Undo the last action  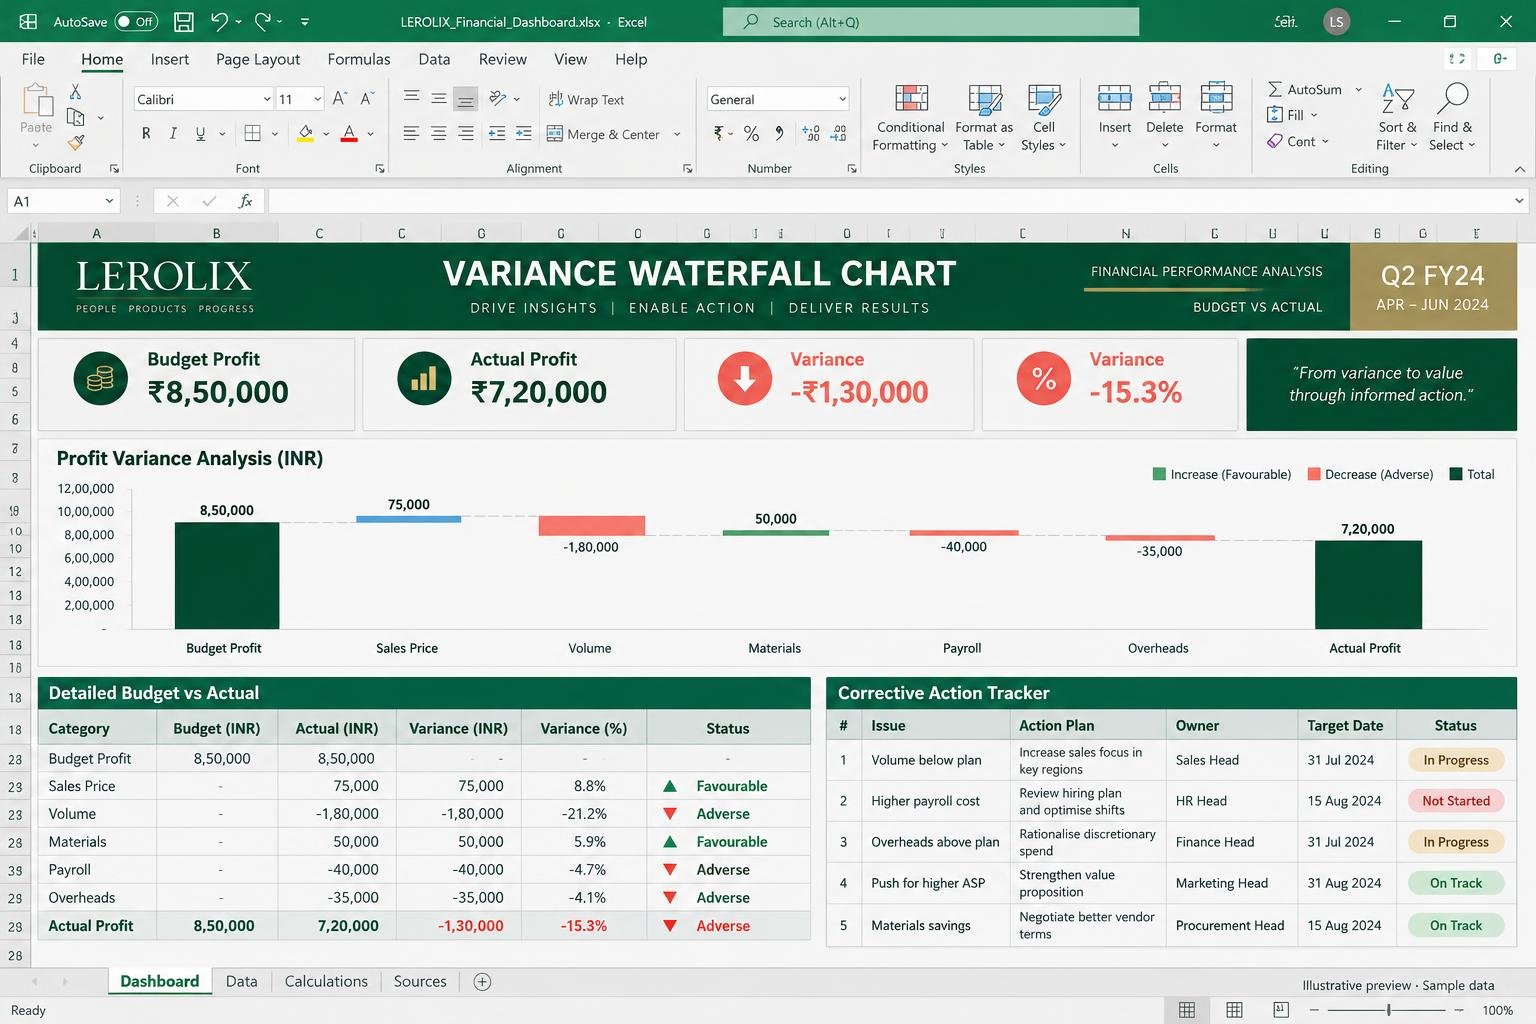[220, 21]
